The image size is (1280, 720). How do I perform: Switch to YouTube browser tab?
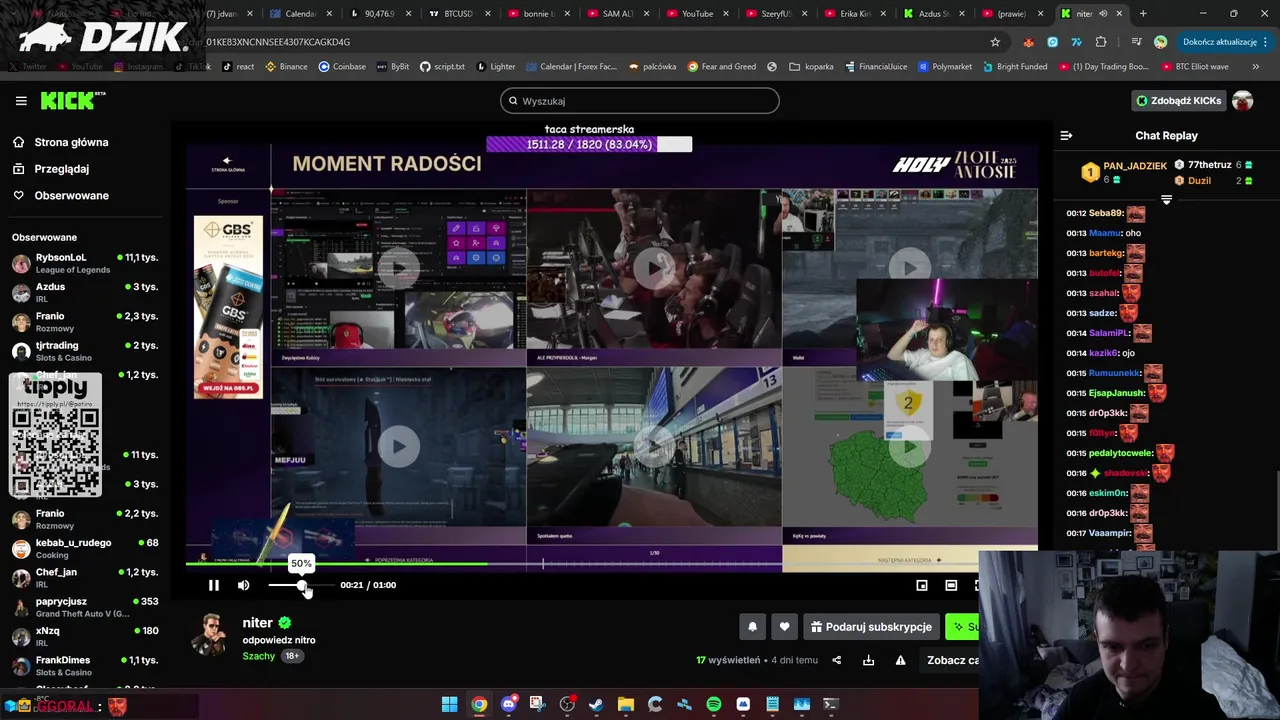(x=697, y=14)
